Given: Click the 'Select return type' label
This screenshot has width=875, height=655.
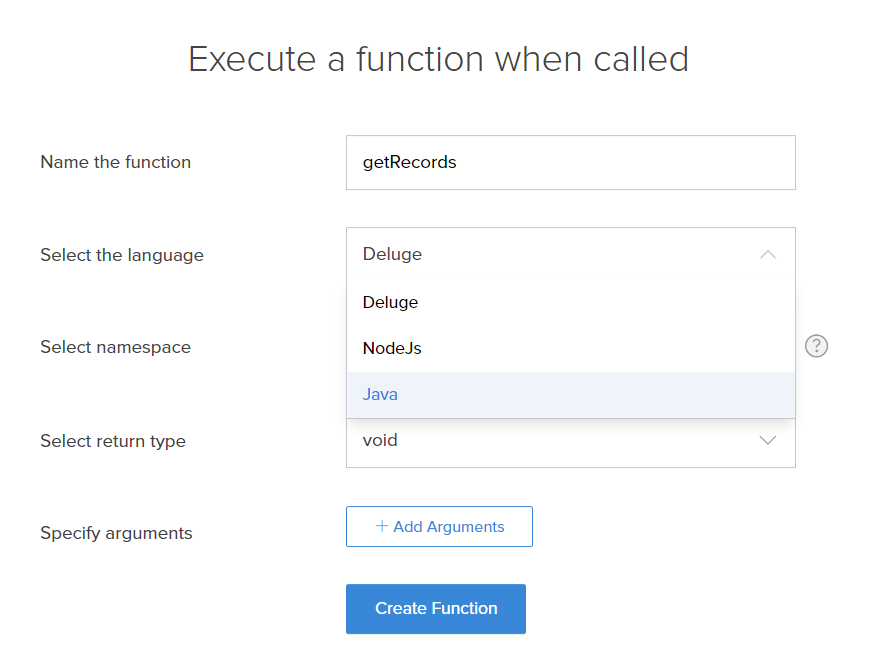Looking at the screenshot, I should (113, 441).
